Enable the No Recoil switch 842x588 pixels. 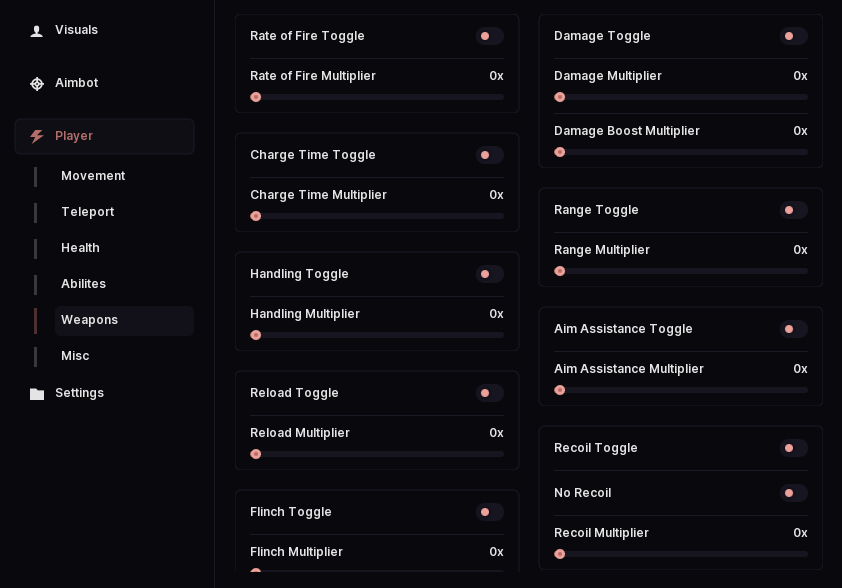794,493
